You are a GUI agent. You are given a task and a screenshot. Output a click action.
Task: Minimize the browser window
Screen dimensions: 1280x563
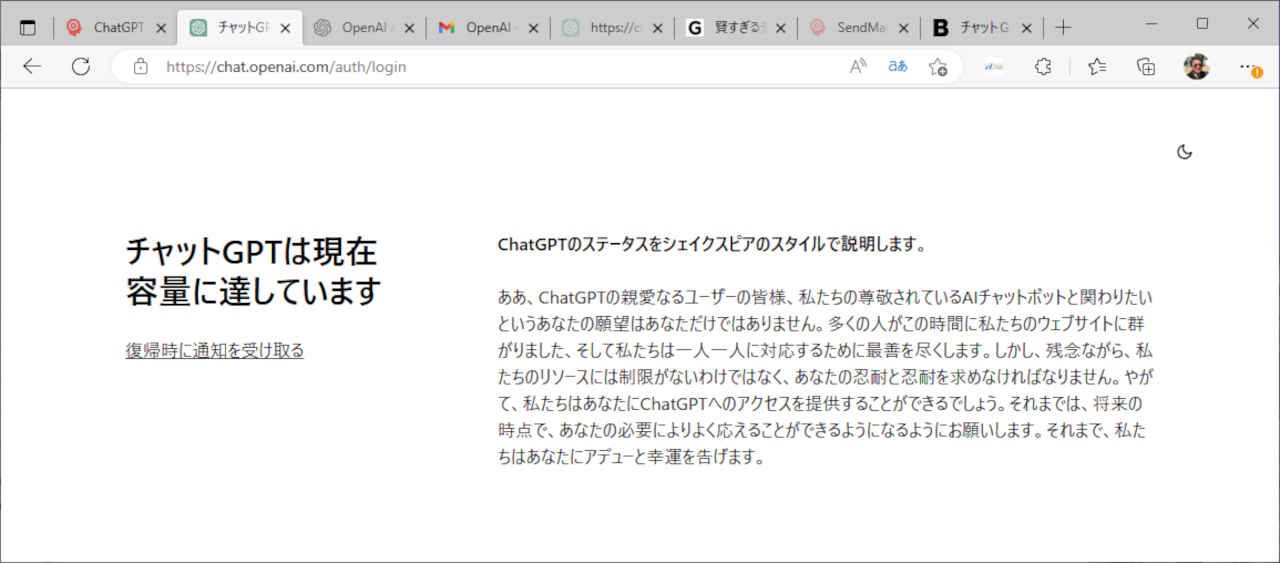click(1151, 23)
